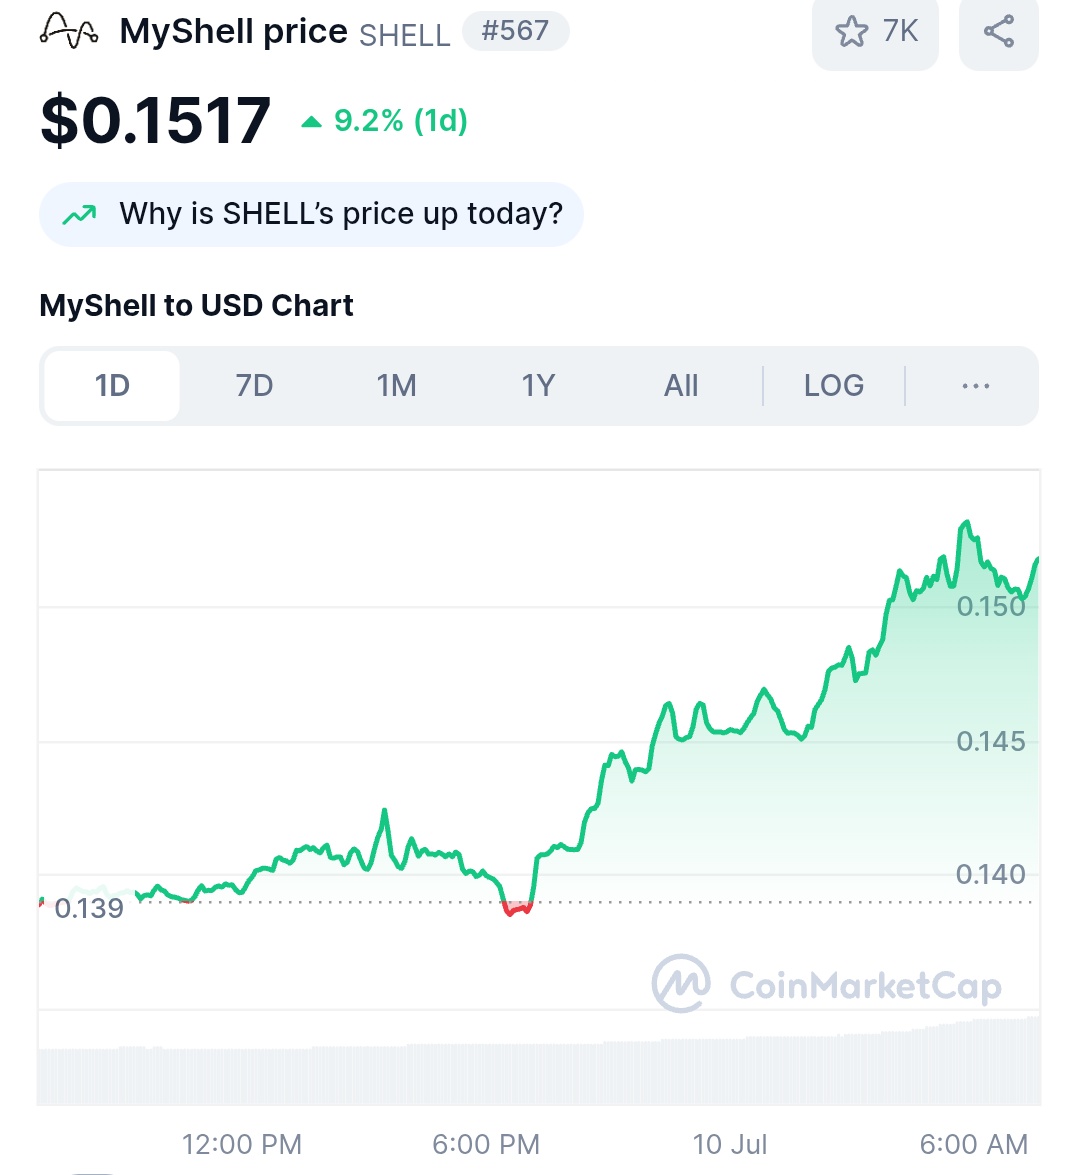1076x1175 pixels.
Task: Select the All time range
Action: tap(680, 386)
